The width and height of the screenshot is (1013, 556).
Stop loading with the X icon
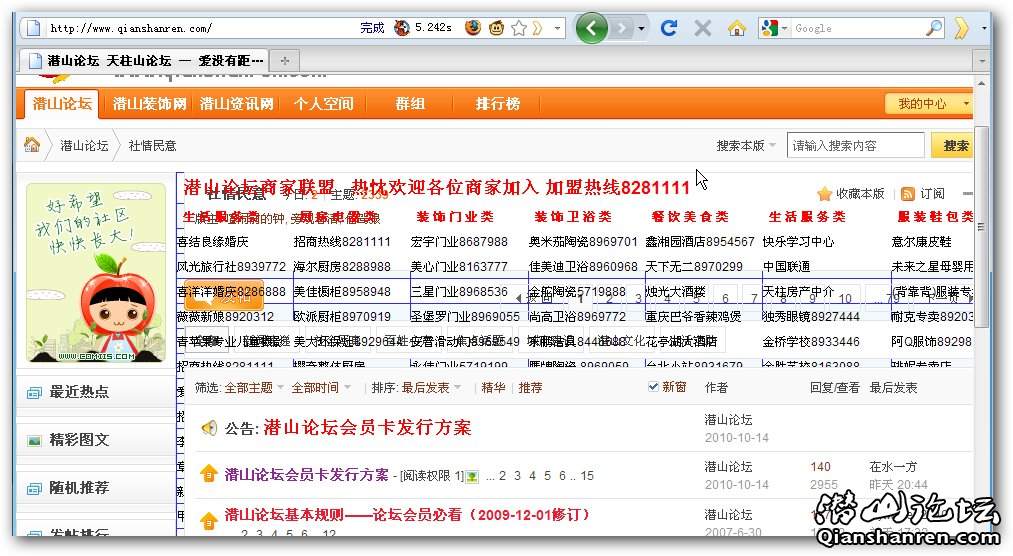tap(702, 28)
